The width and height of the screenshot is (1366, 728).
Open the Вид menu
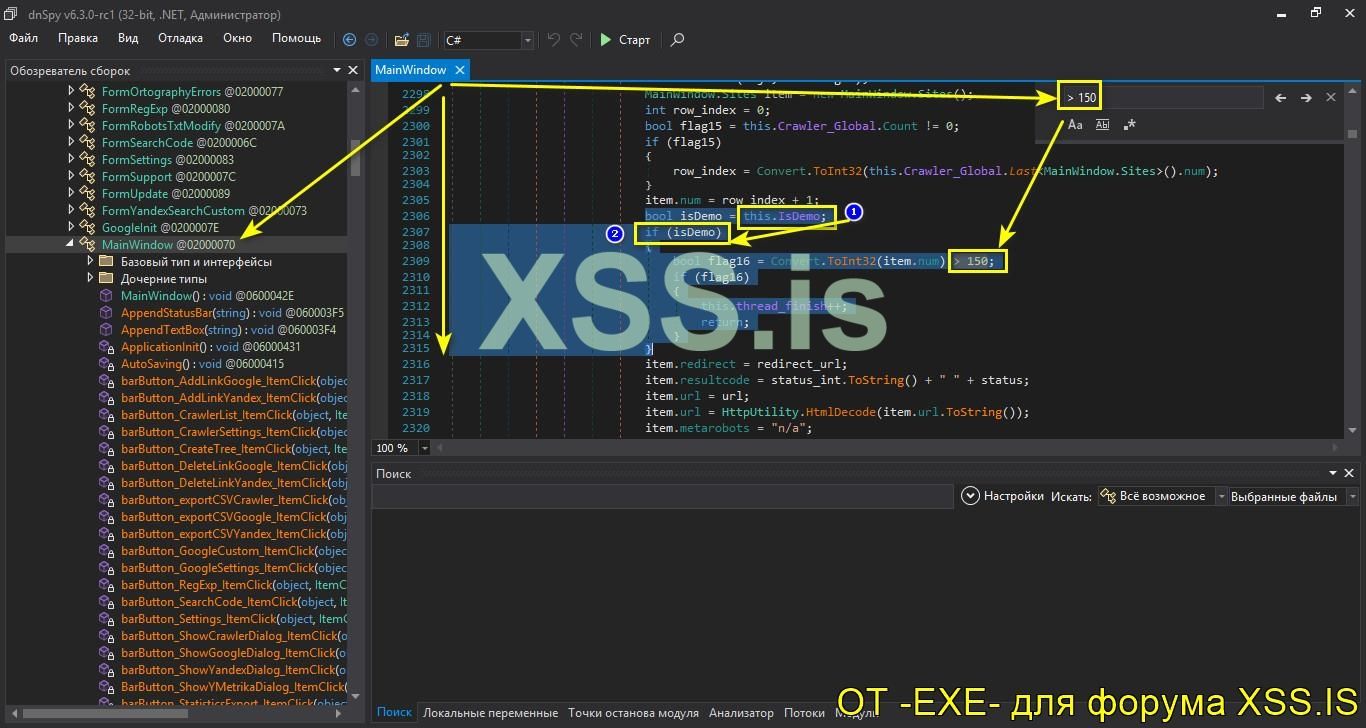tap(128, 38)
